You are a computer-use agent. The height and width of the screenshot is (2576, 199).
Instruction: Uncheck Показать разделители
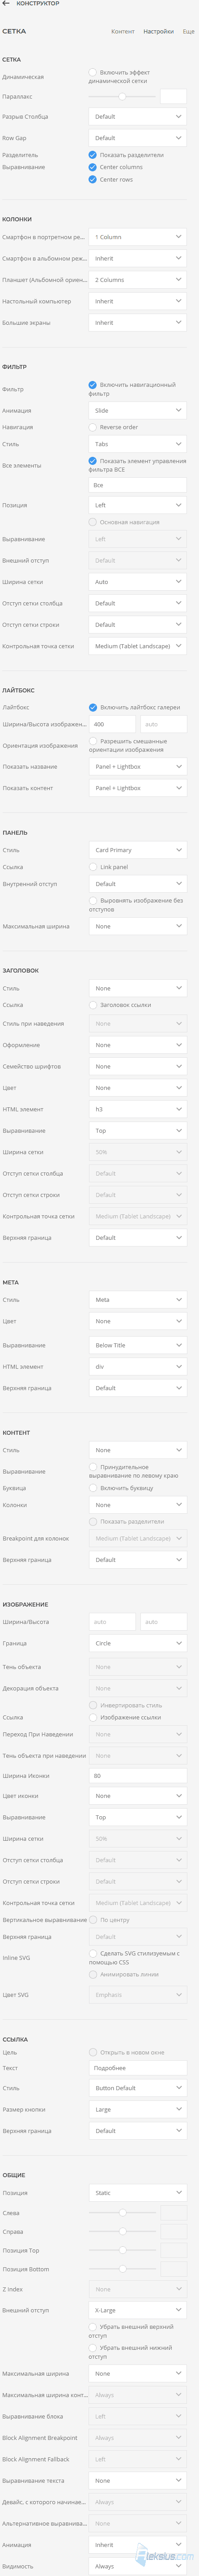pyautogui.click(x=93, y=155)
